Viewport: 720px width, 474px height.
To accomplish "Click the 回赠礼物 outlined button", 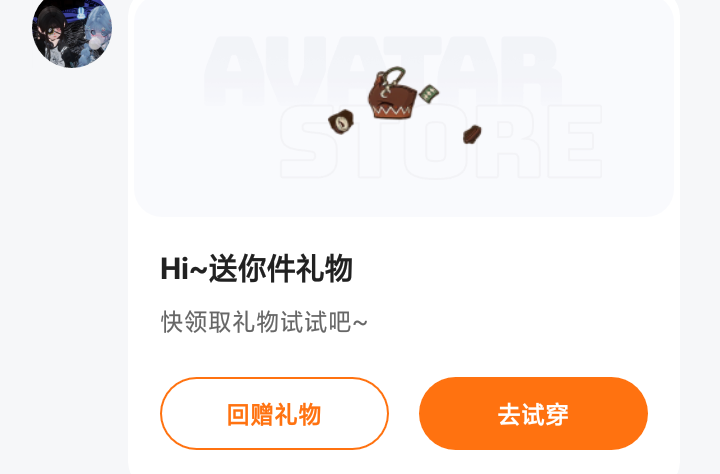I will tap(275, 413).
